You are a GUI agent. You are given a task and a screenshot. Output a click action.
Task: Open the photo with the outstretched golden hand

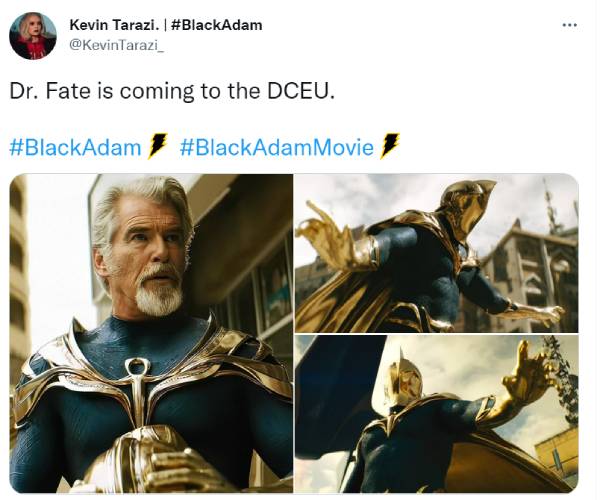[x=436, y=414]
